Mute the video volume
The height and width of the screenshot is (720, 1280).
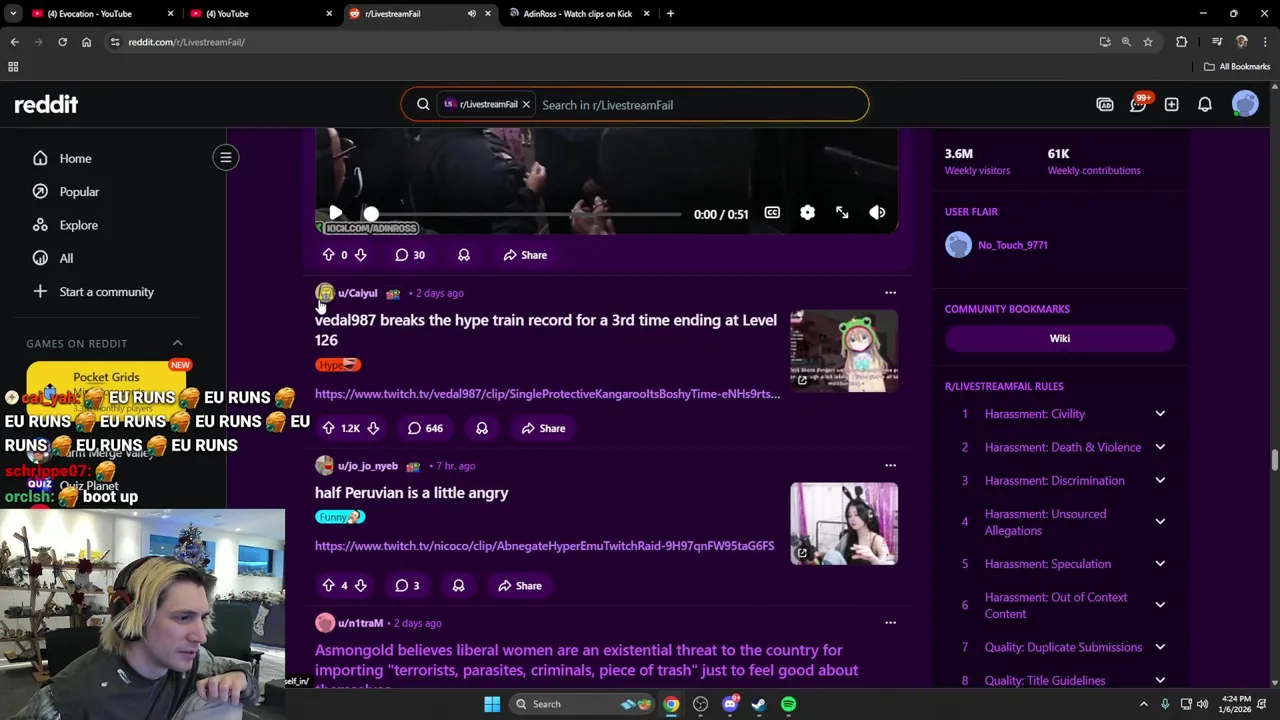877,213
